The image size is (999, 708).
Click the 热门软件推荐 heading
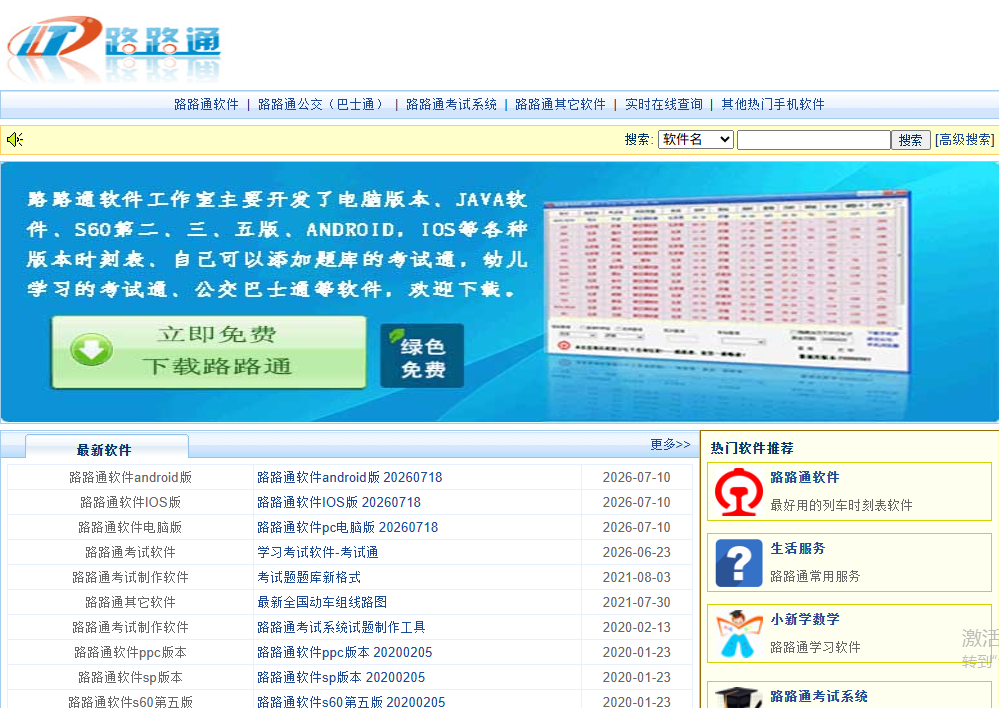[752, 448]
